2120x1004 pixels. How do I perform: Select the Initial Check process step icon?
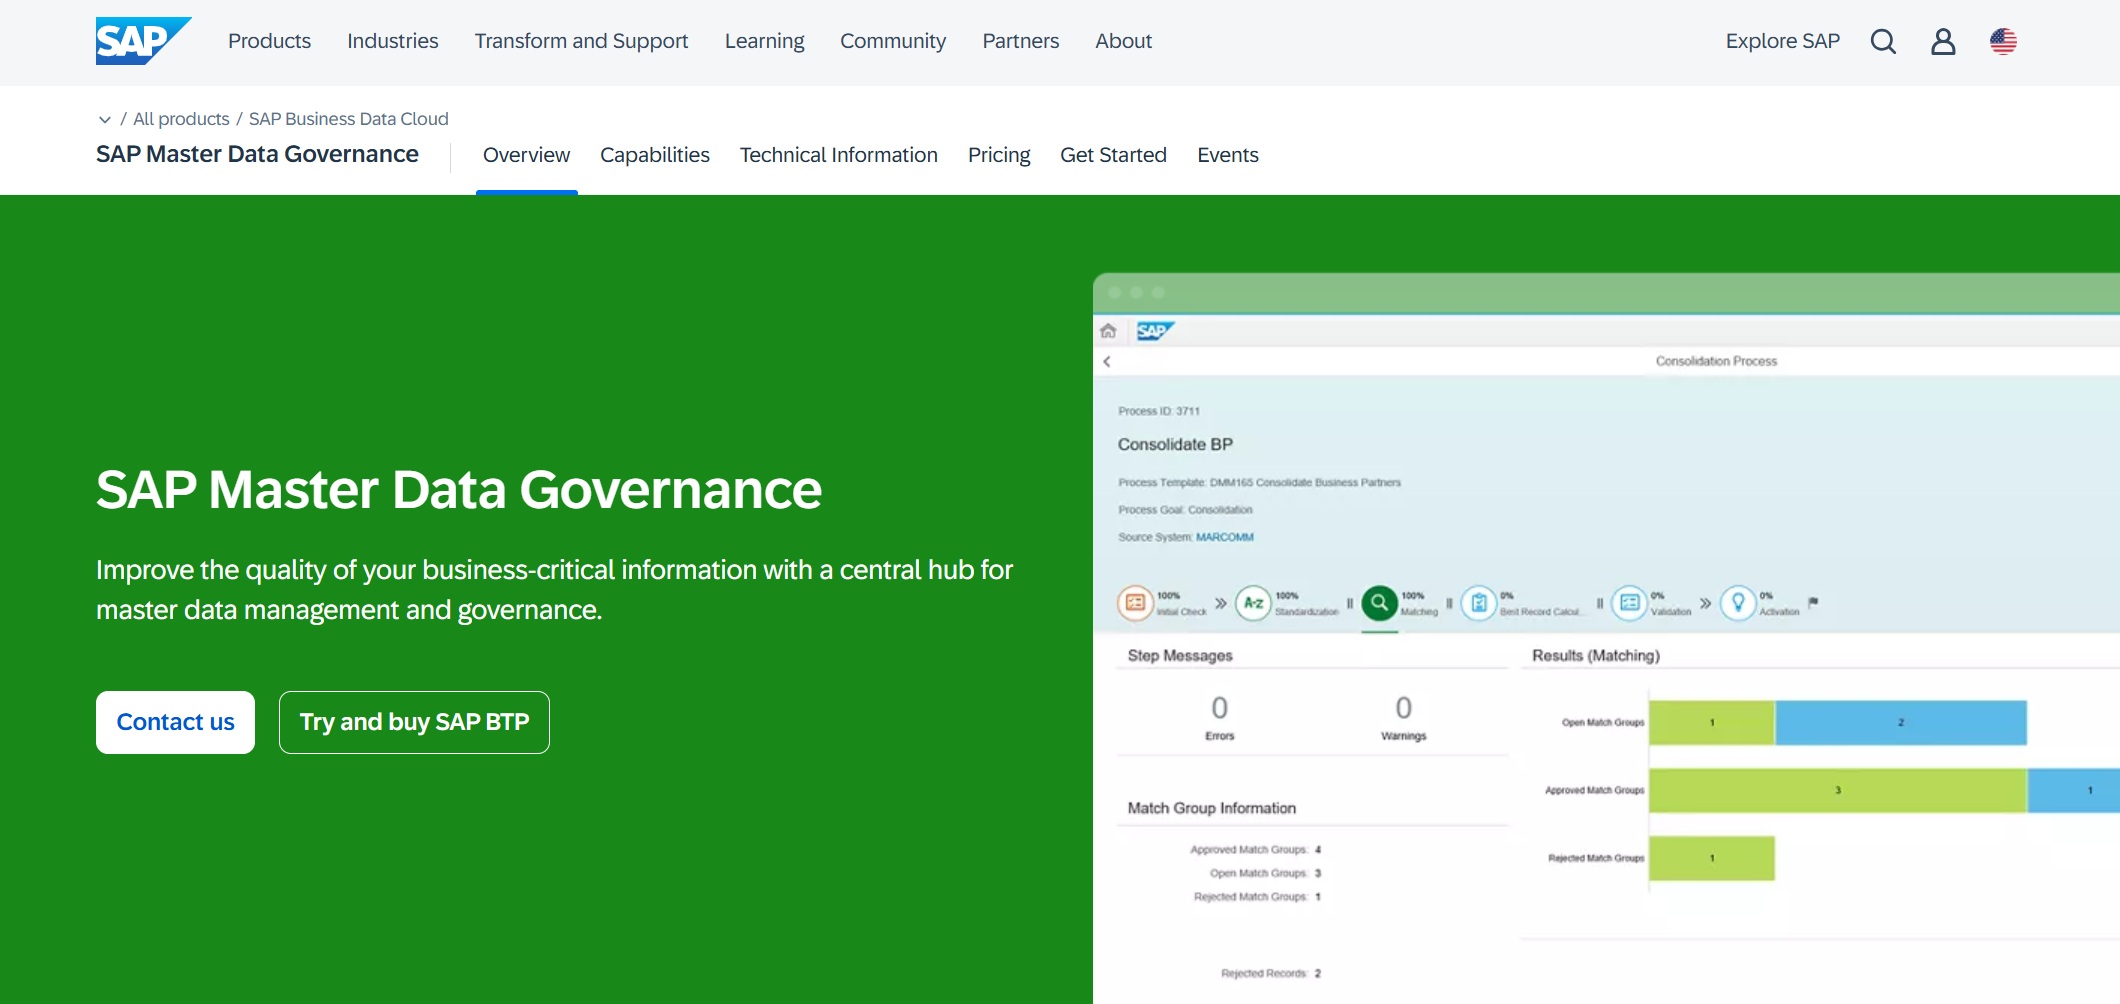(1135, 601)
